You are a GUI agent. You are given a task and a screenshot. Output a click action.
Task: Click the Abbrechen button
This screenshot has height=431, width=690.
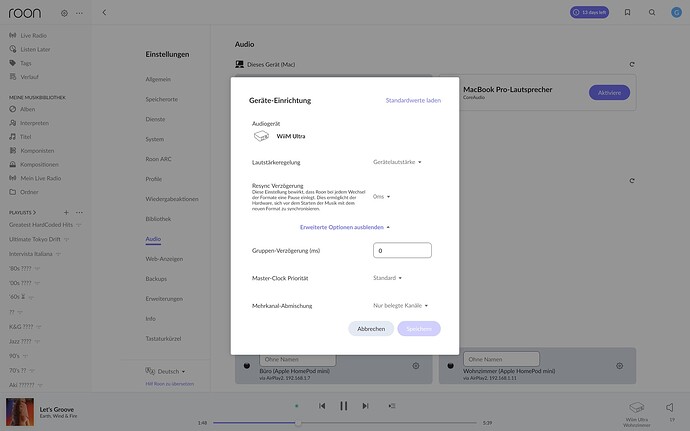[x=371, y=329]
